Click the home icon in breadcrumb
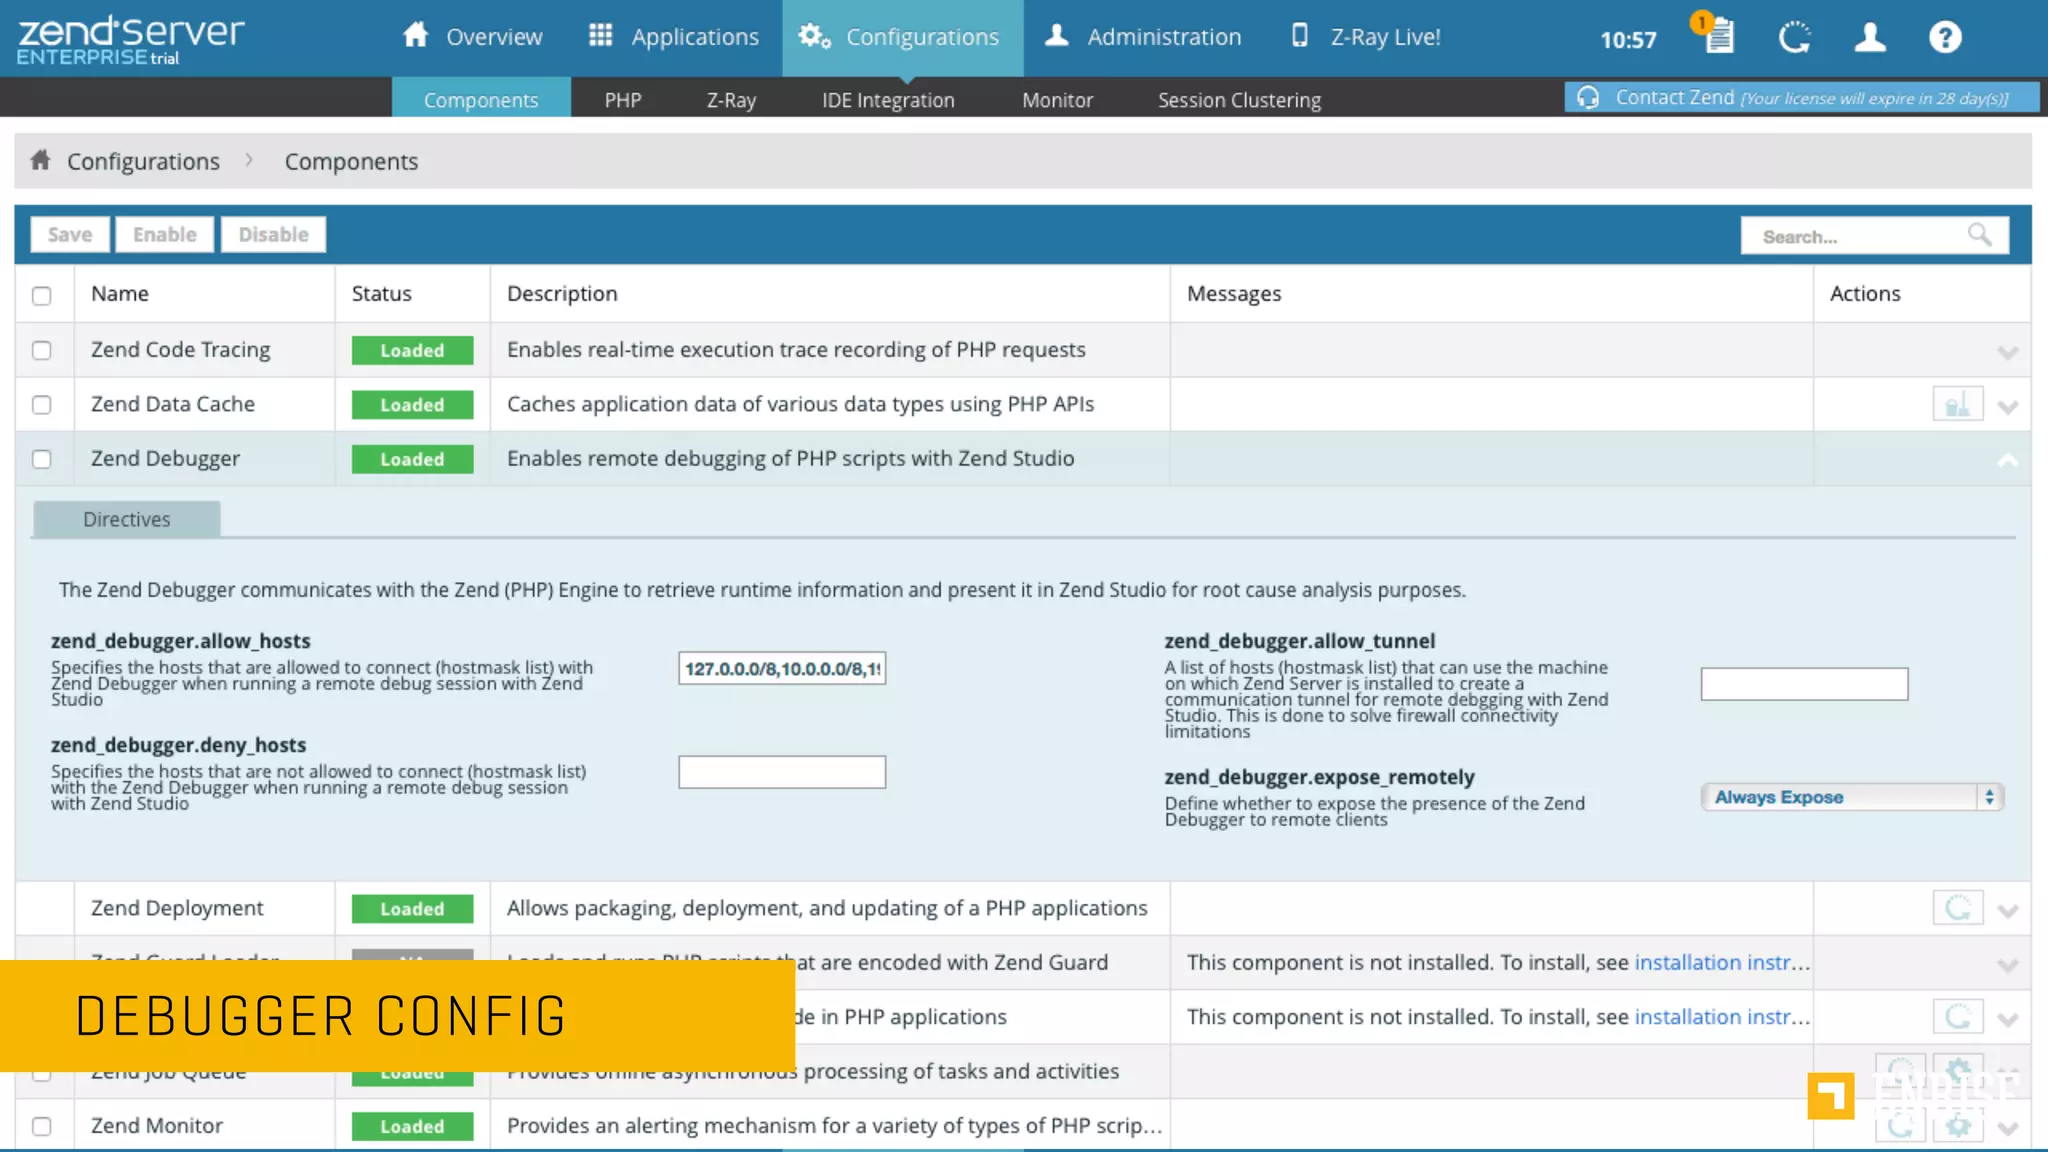This screenshot has height=1152, width=2048. pos(40,160)
